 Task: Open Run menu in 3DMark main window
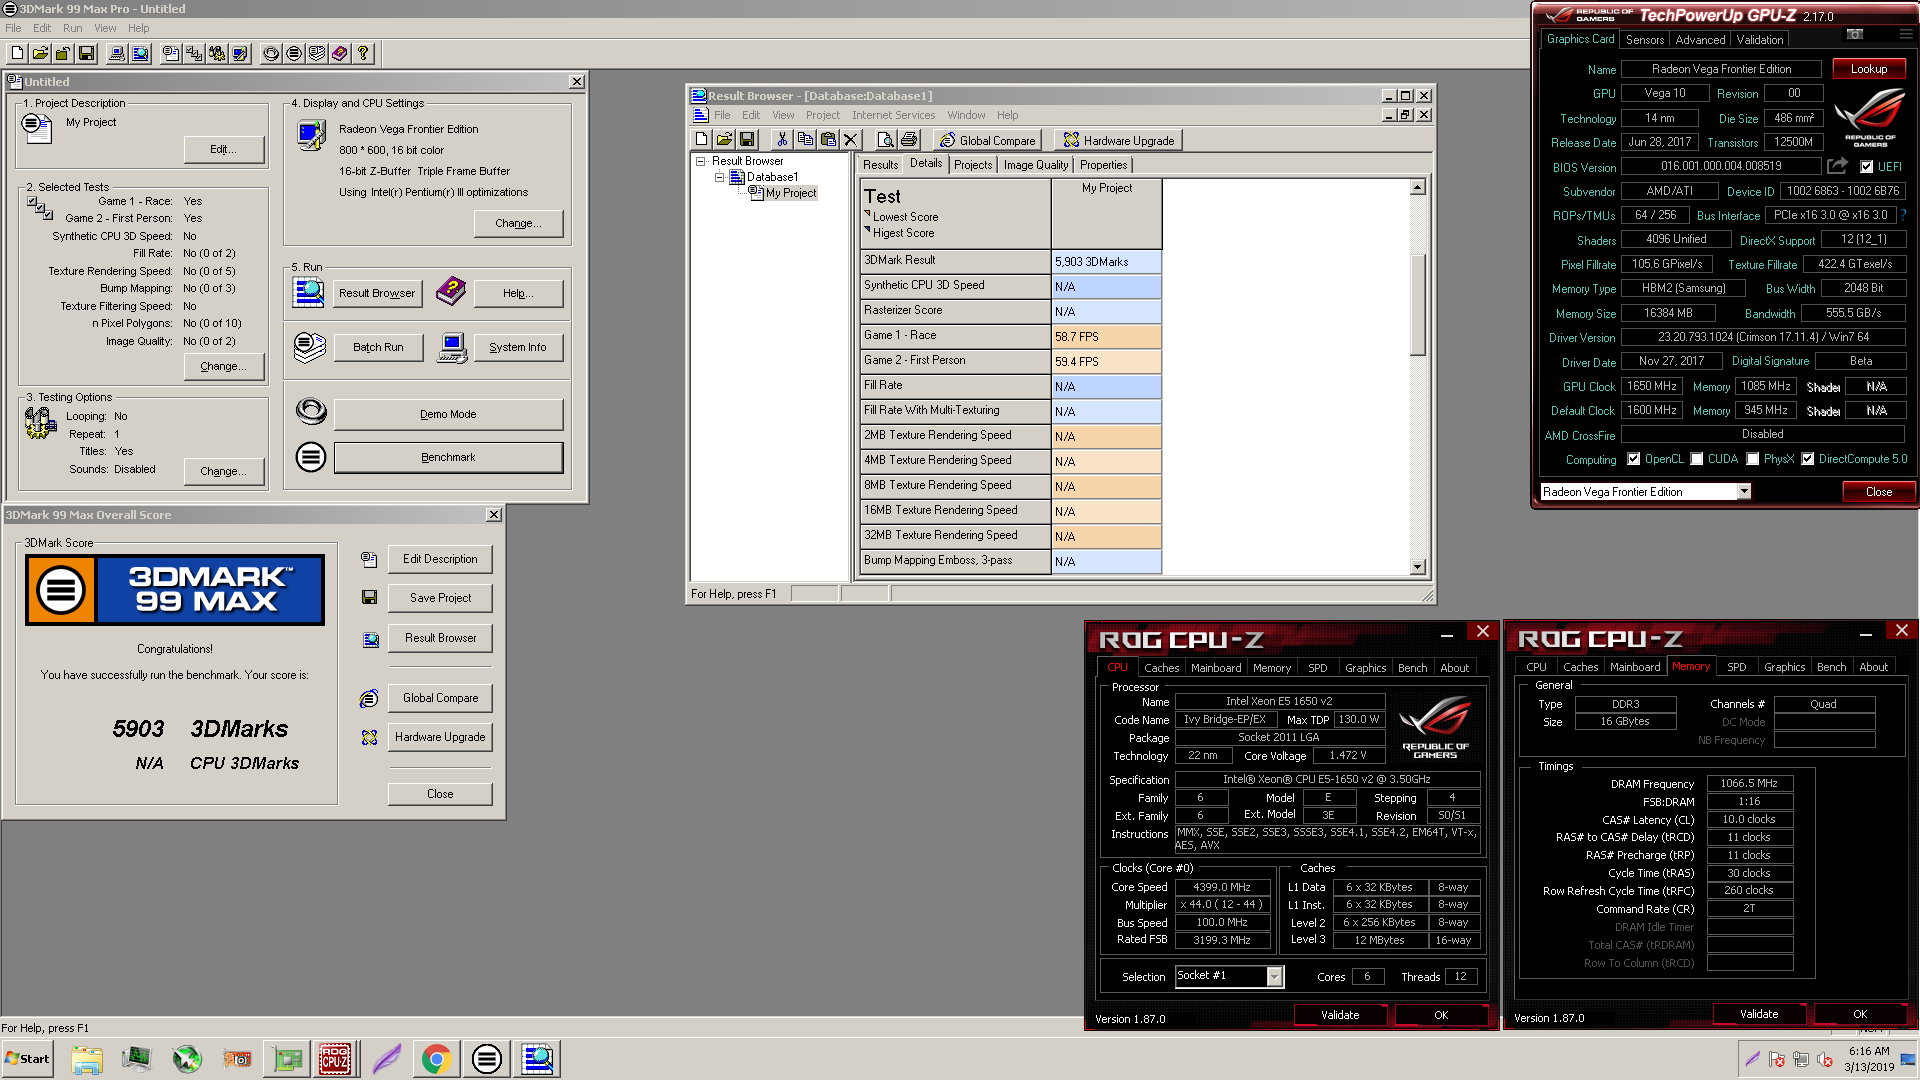pyautogui.click(x=73, y=28)
